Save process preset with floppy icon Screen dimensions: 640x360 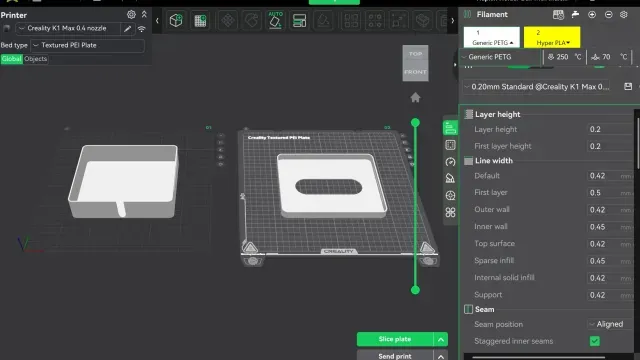628,87
